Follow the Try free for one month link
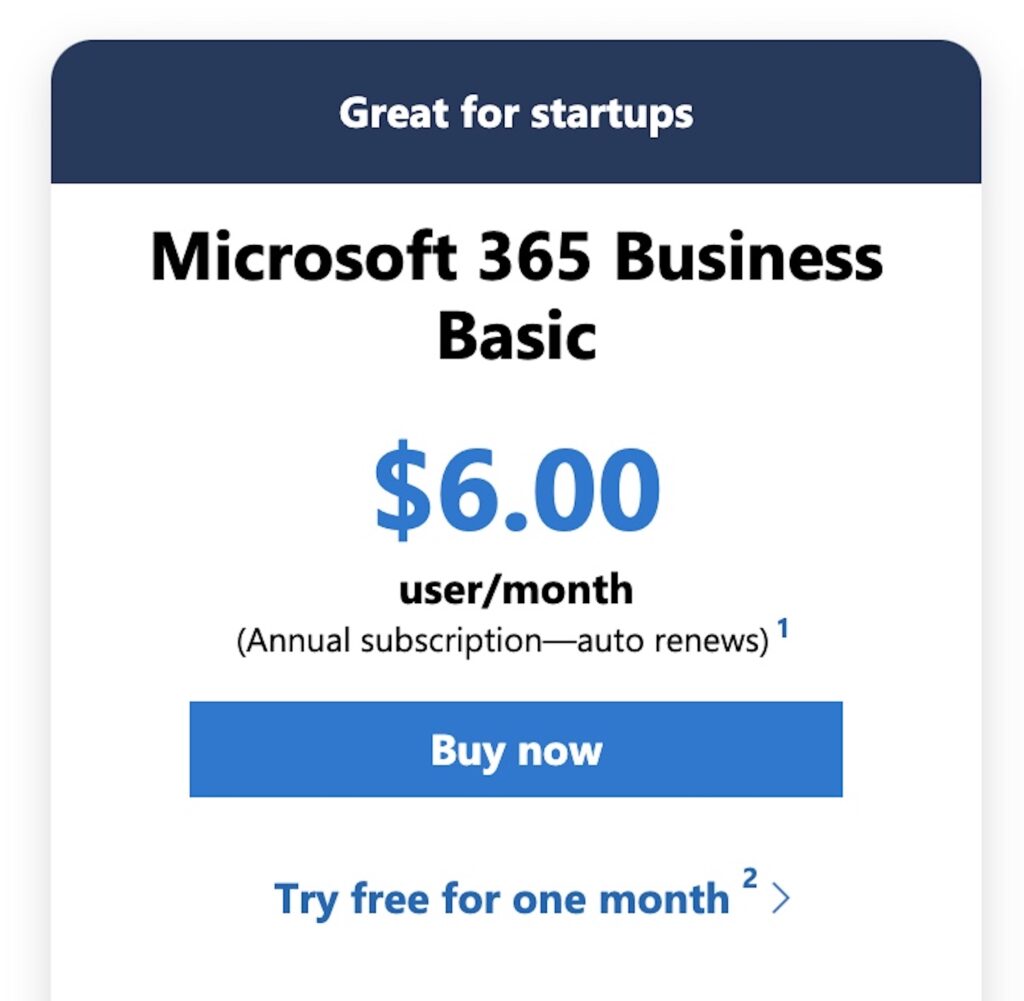This screenshot has width=1024, height=1001. 502,899
